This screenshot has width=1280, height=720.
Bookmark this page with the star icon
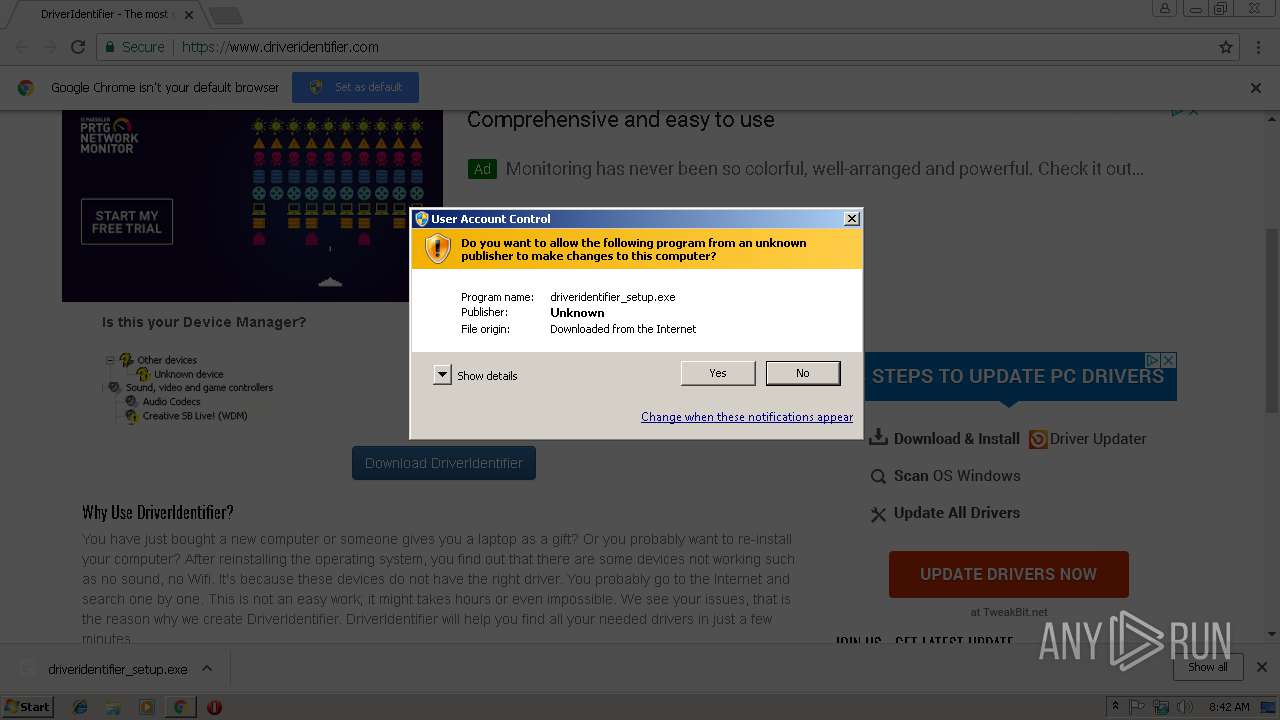pyautogui.click(x=1226, y=47)
